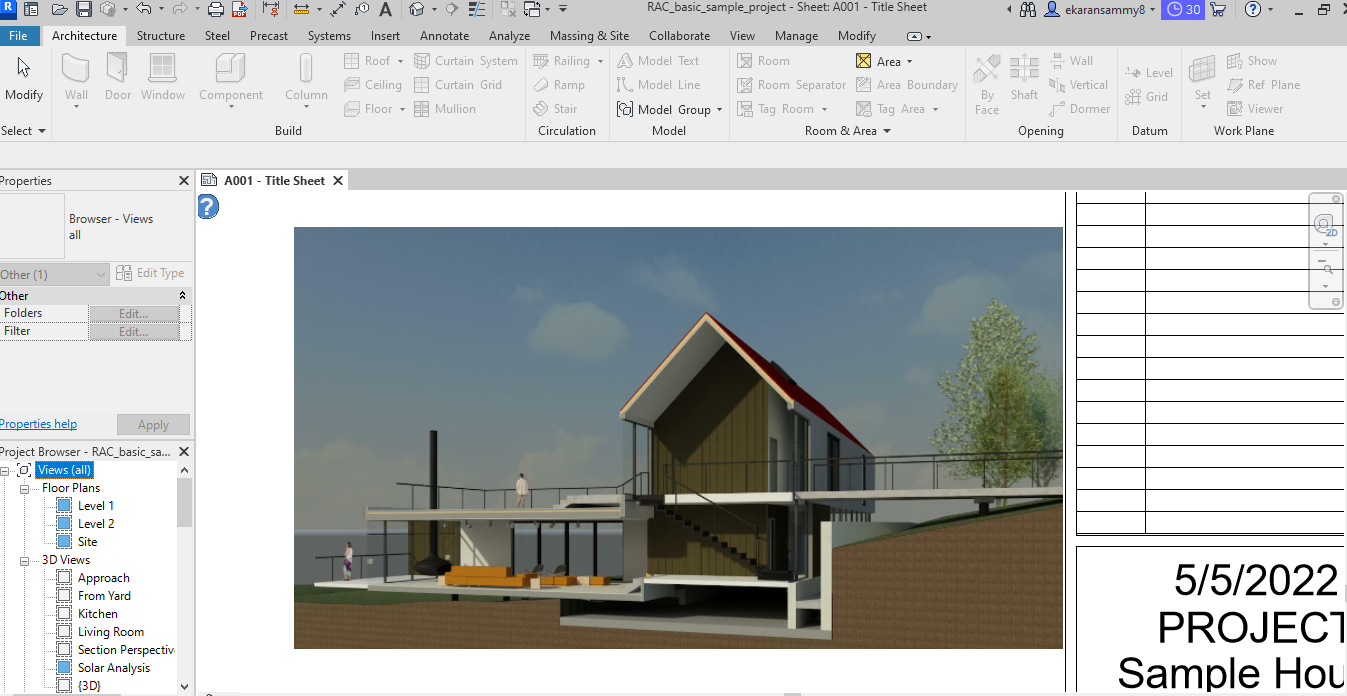Open the Kitchen 3D view
Image resolution: width=1347 pixels, height=696 pixels.
point(98,614)
